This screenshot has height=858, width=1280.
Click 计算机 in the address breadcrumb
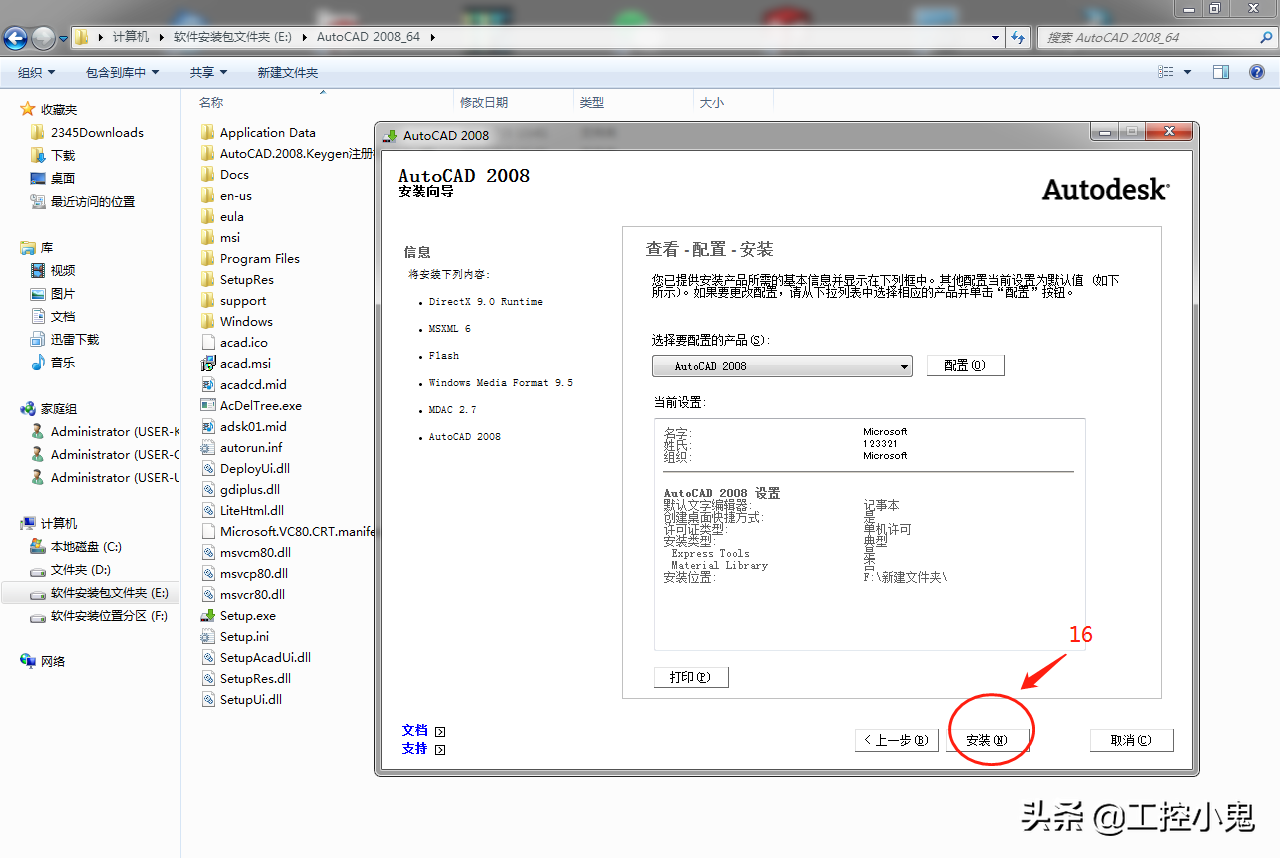(x=131, y=37)
